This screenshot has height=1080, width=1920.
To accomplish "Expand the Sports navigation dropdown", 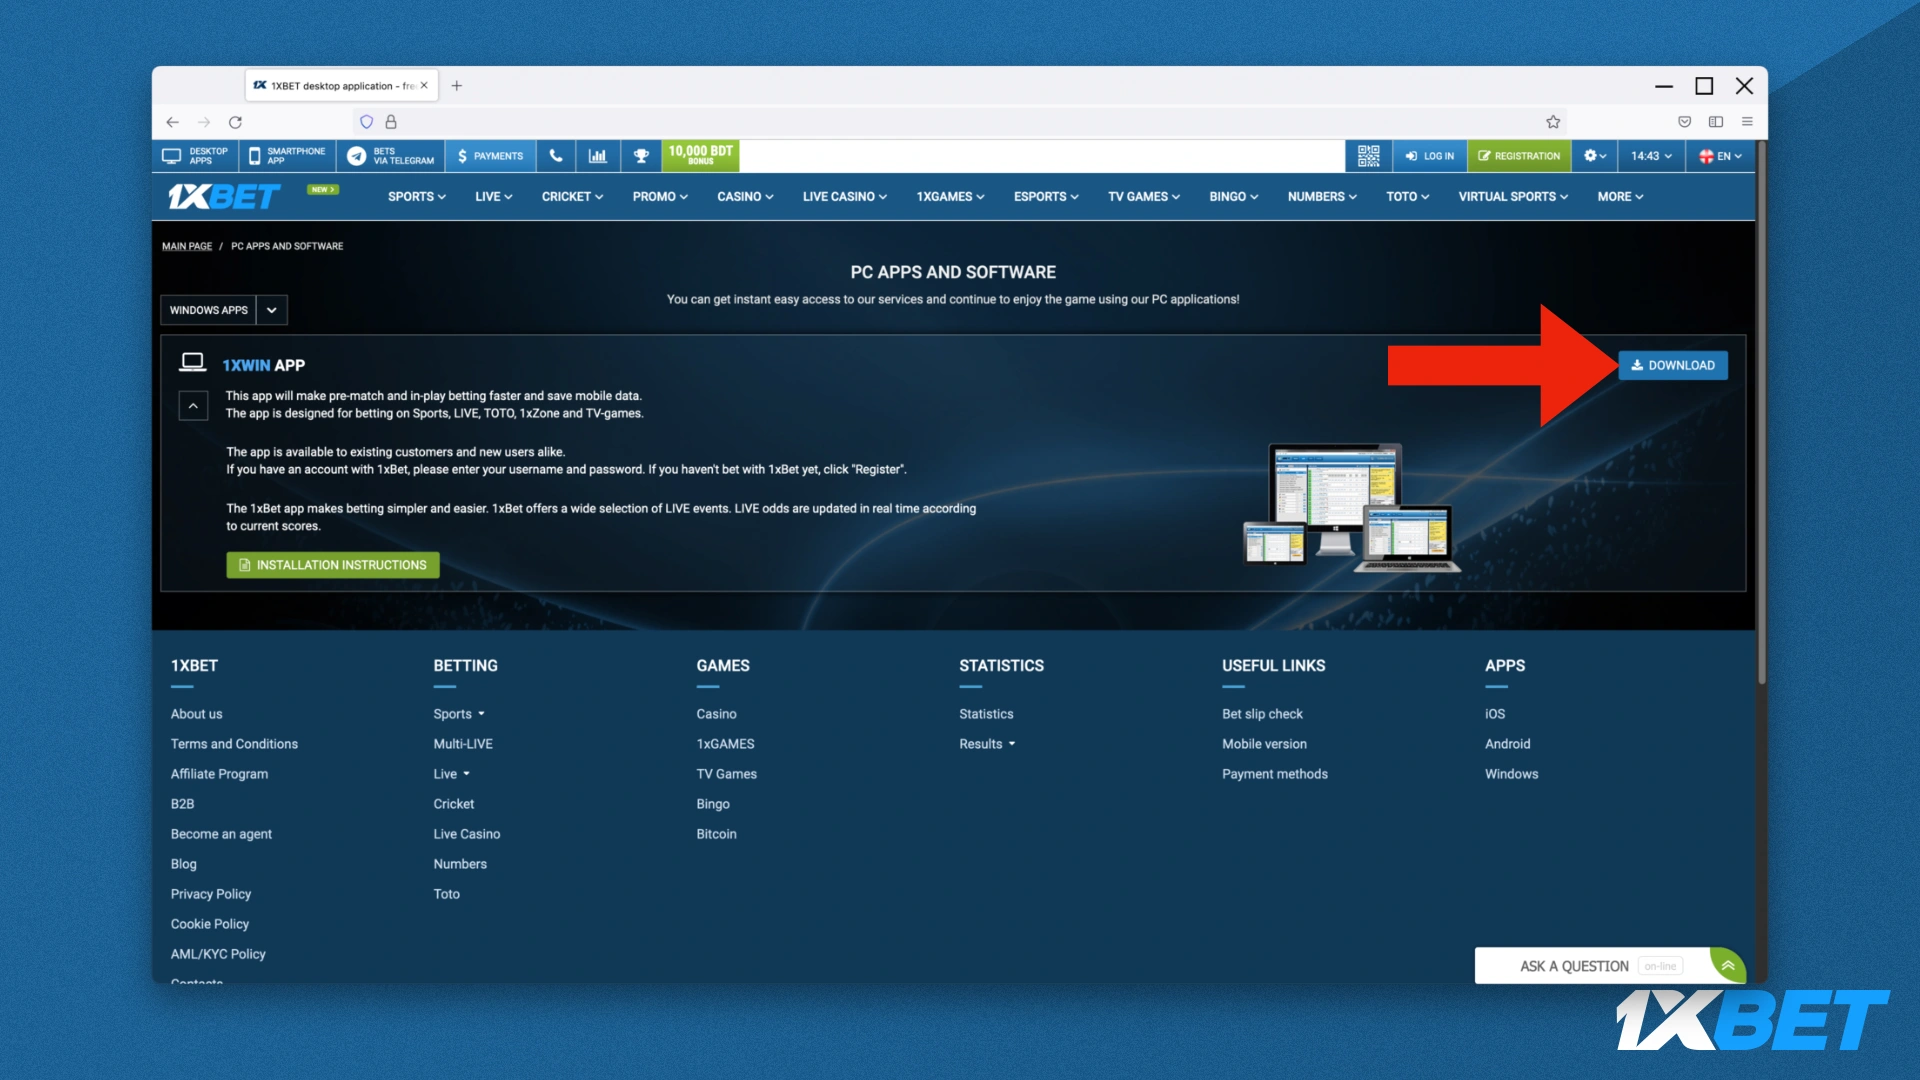I will tap(414, 195).
